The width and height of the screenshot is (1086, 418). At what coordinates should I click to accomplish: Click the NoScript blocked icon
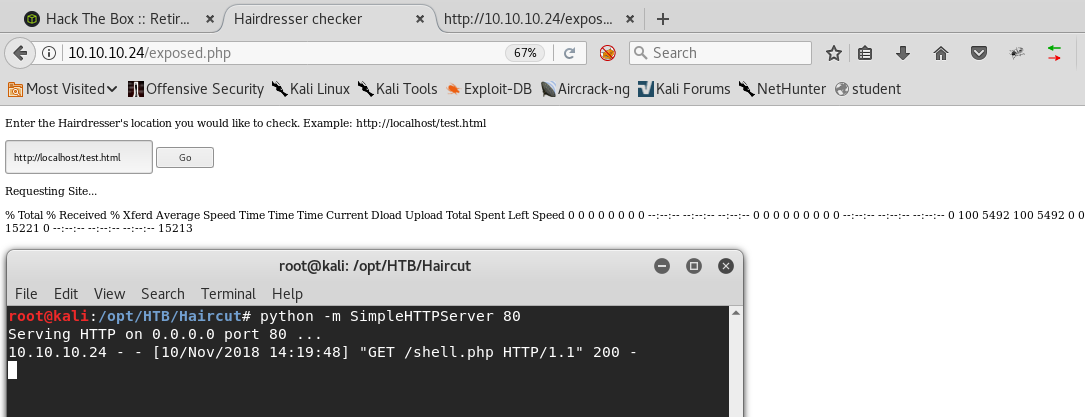click(x=607, y=53)
